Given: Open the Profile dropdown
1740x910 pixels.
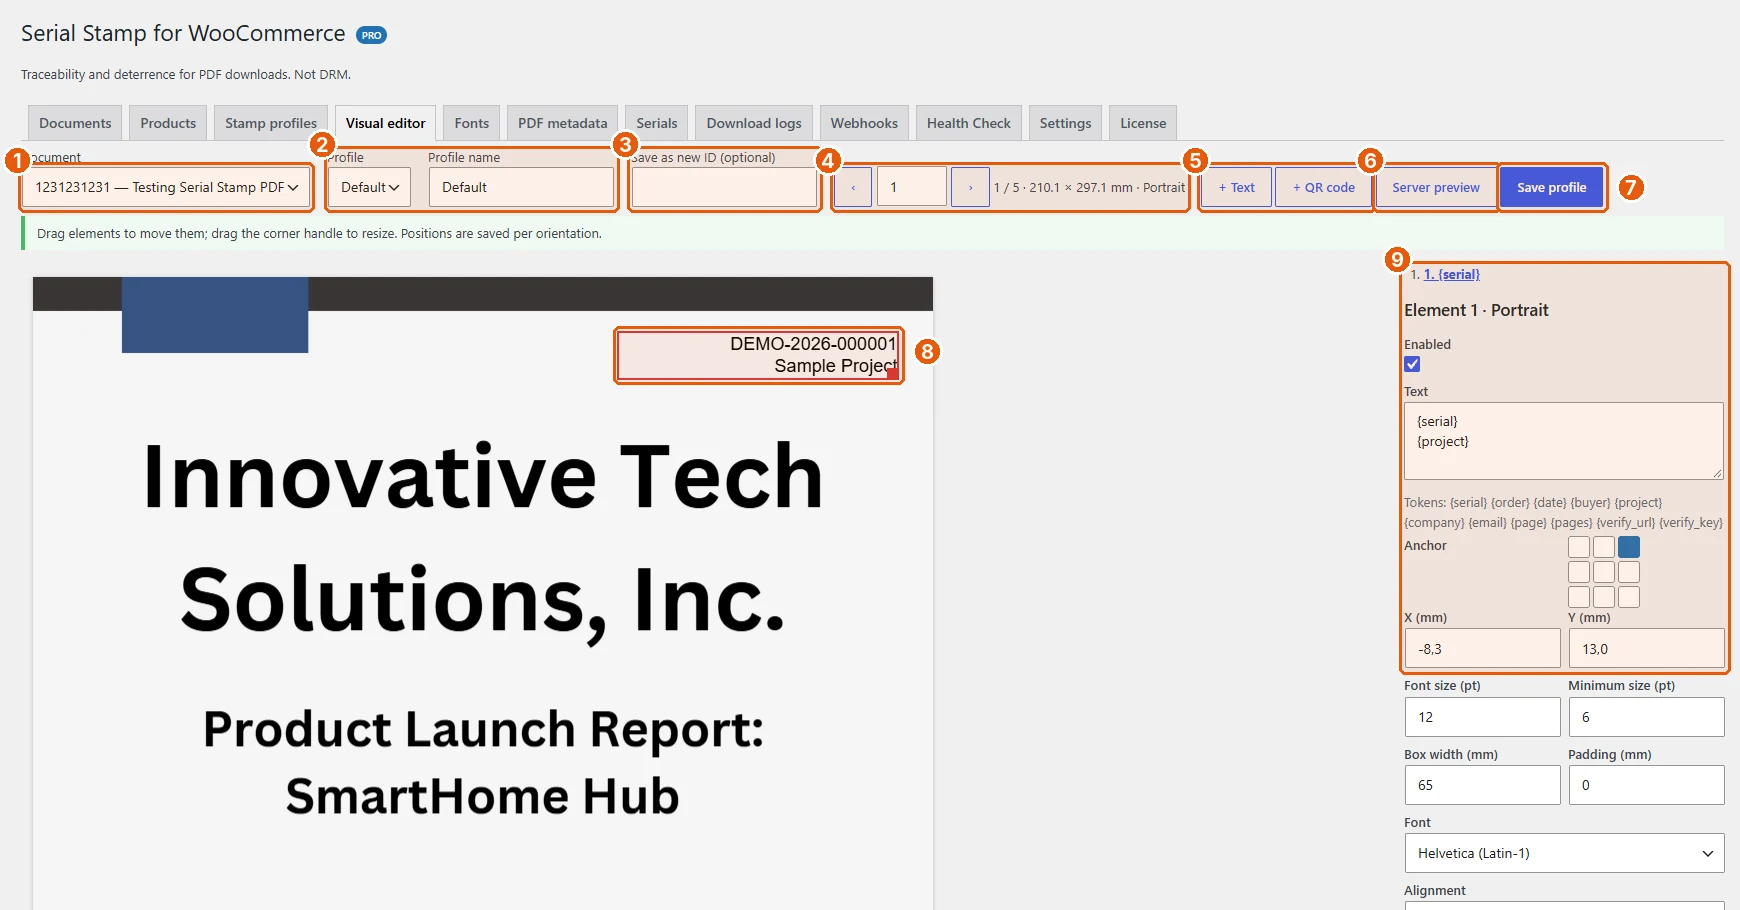Looking at the screenshot, I should tap(369, 187).
